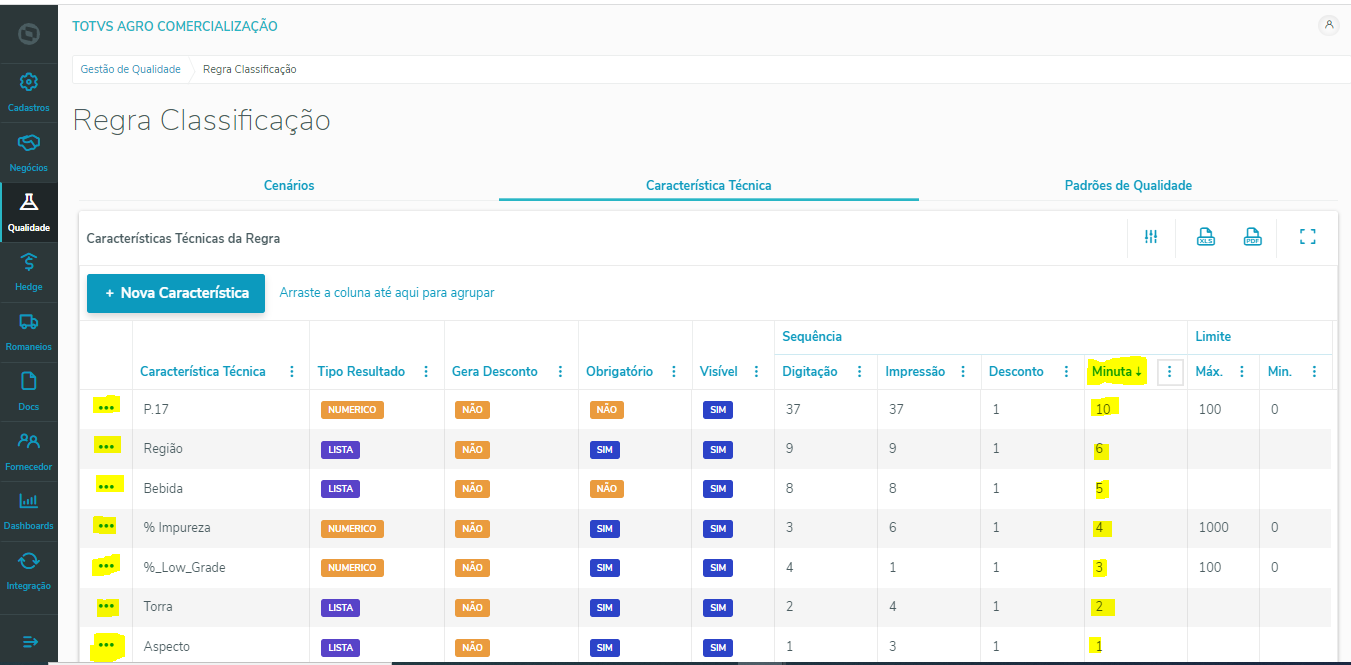Open Característica Técnica column menu

click(x=292, y=372)
